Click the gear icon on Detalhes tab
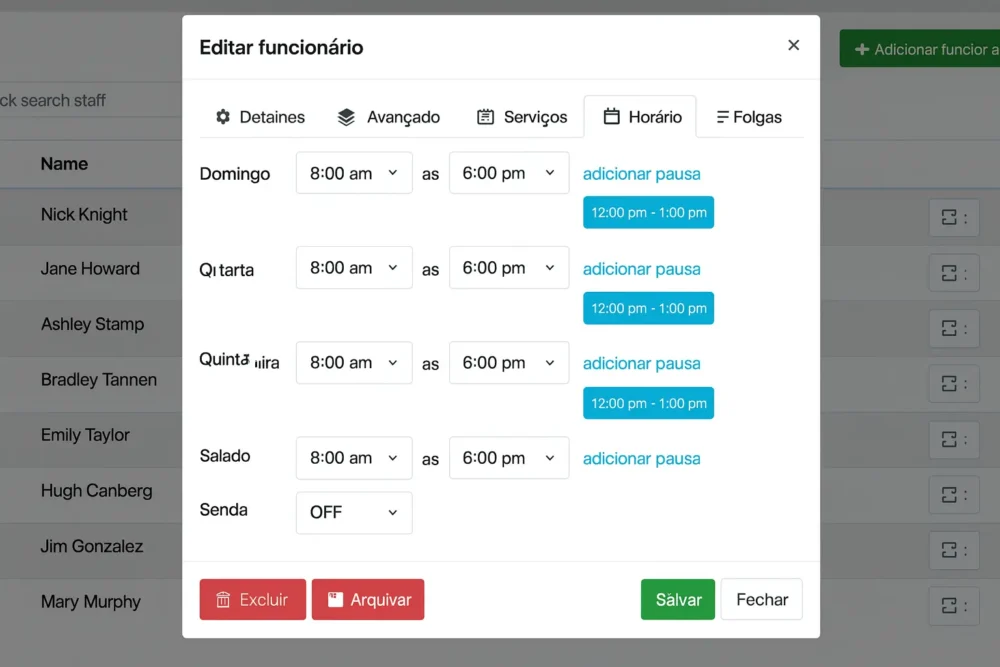 point(223,117)
